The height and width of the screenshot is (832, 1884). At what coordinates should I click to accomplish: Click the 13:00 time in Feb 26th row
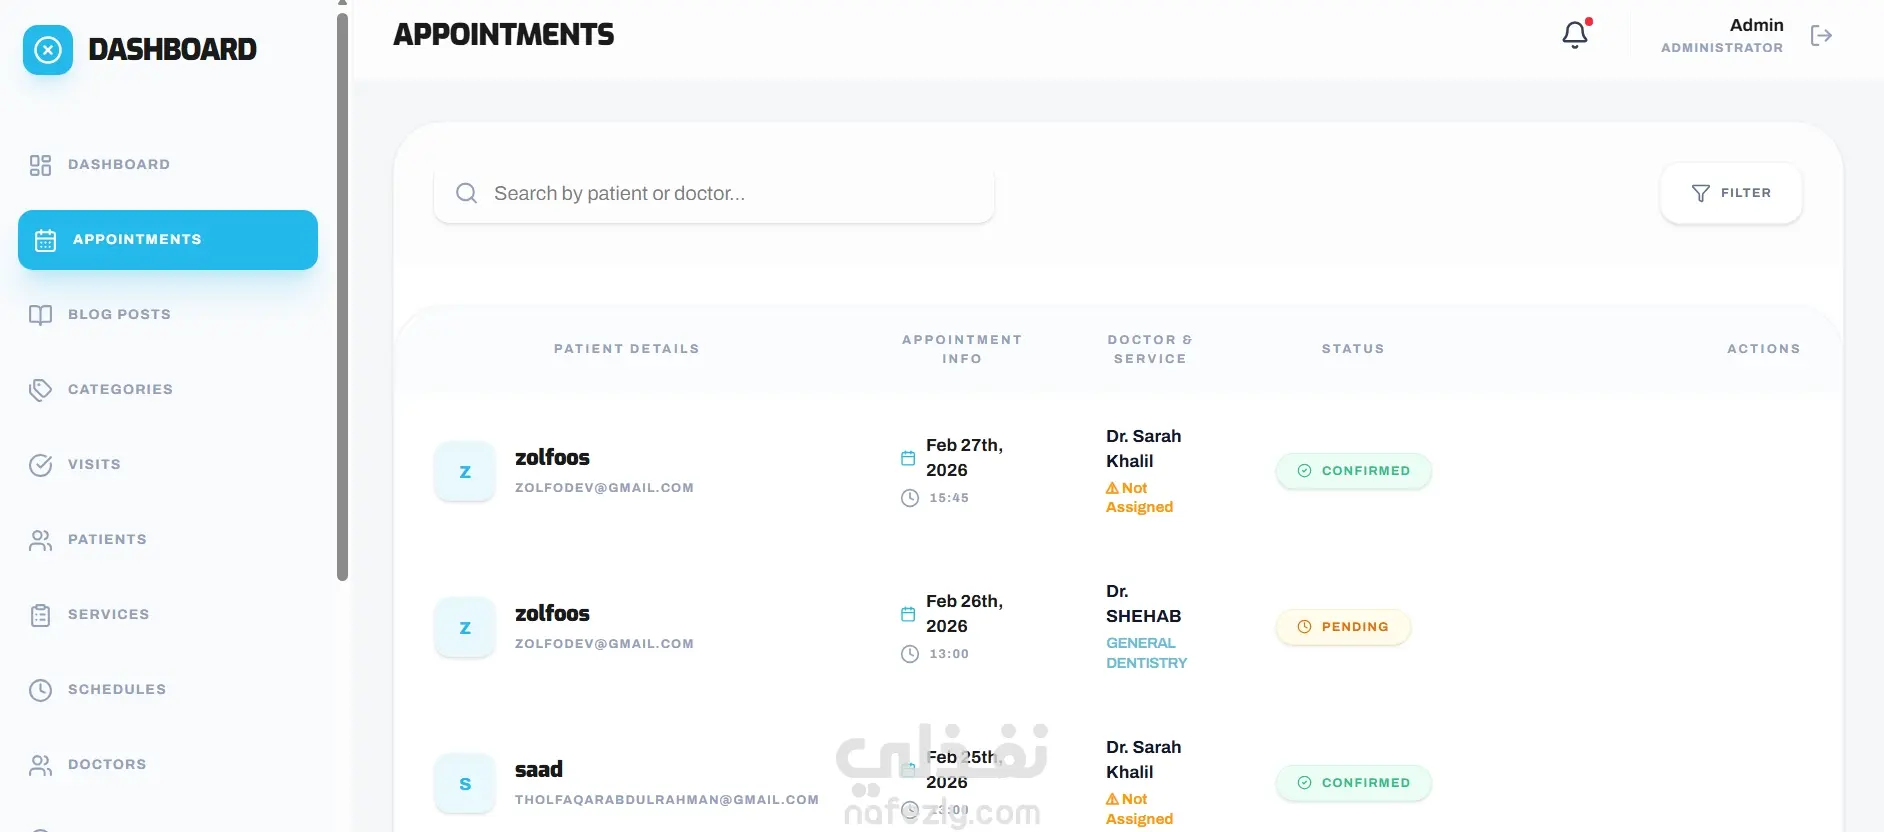[949, 654]
